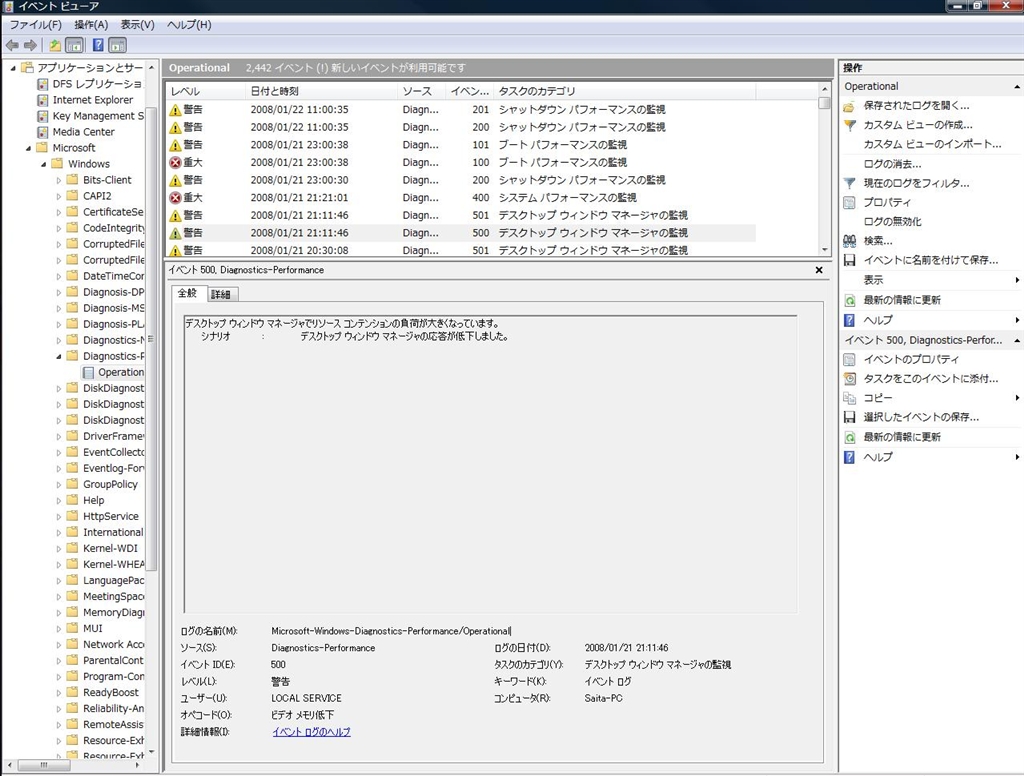Click the save selected events disk icon
1024x776 pixels.
849,417
